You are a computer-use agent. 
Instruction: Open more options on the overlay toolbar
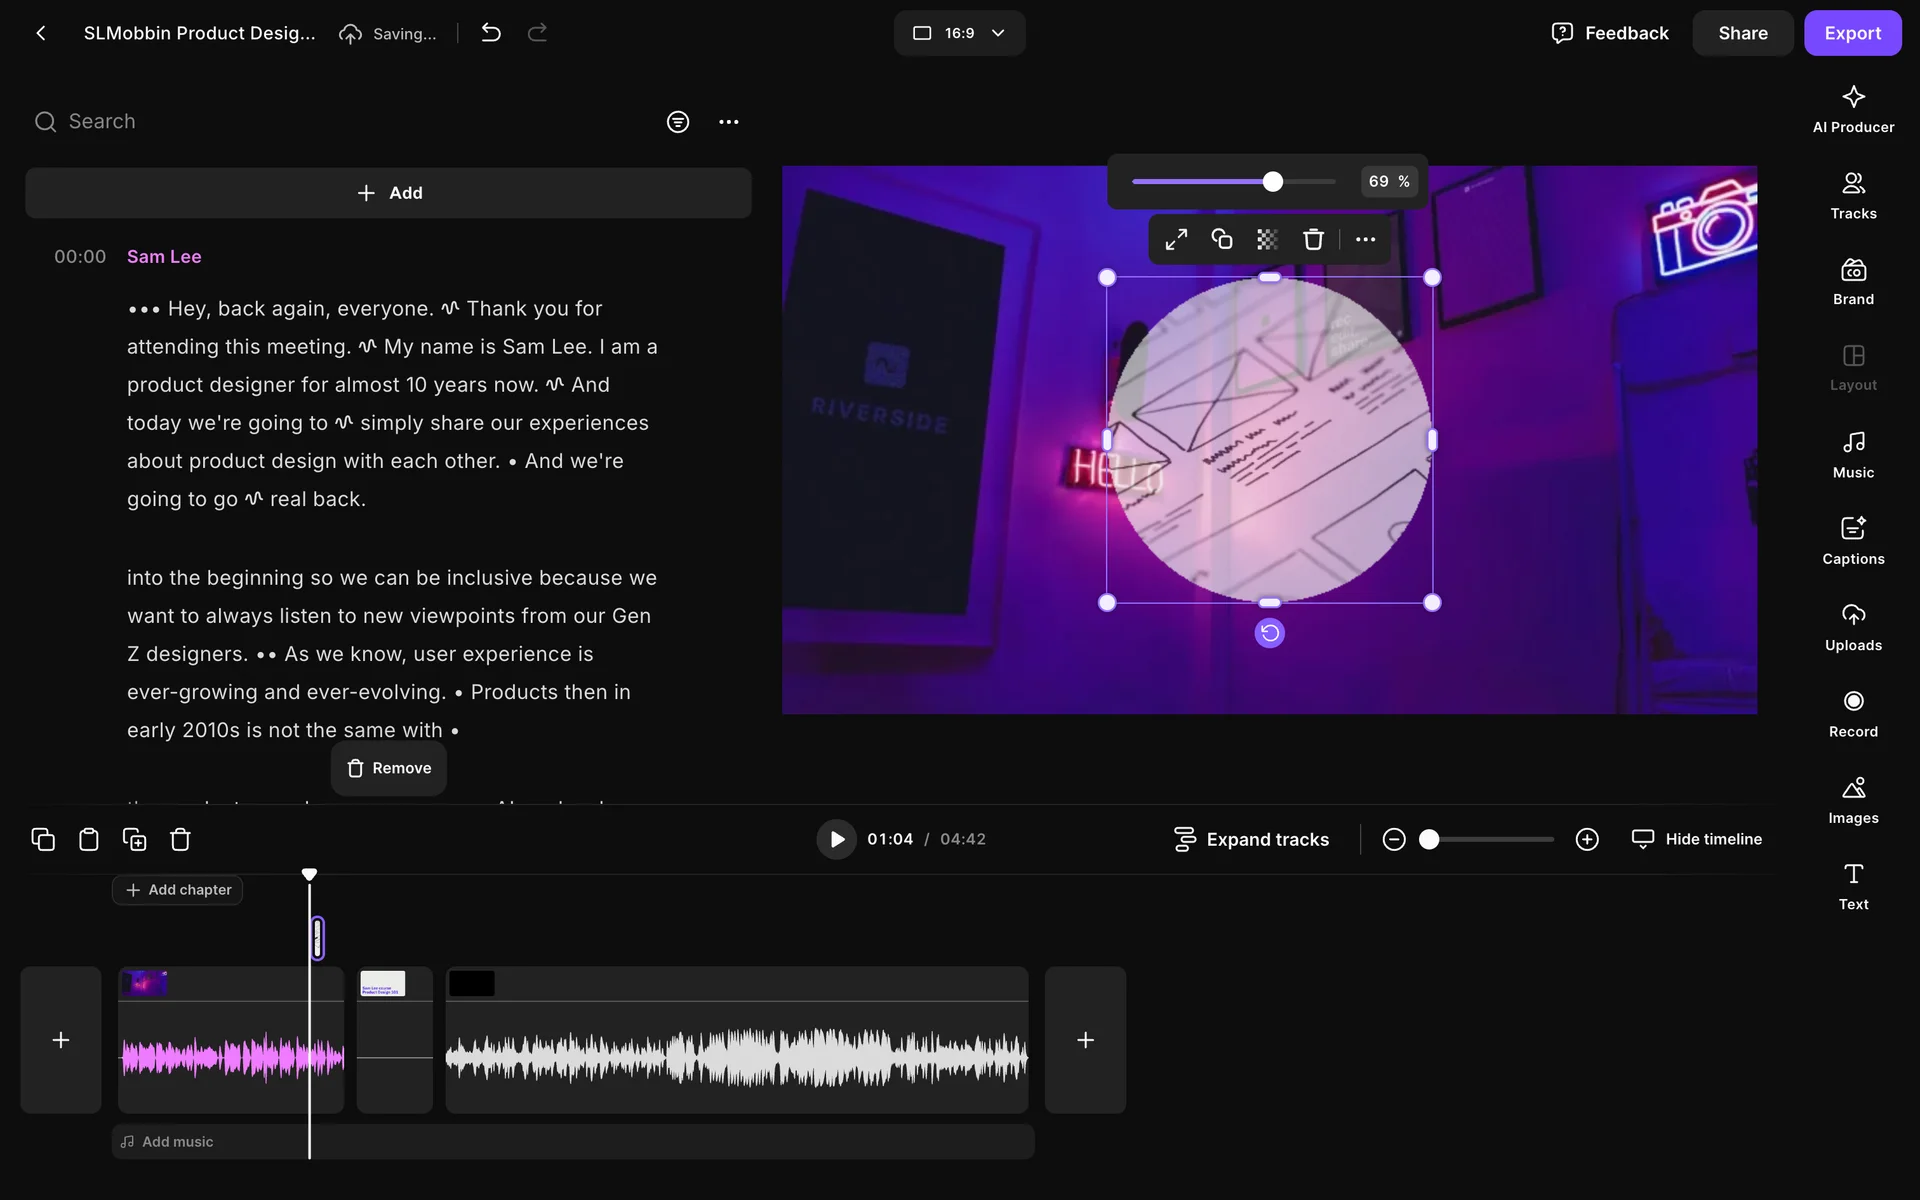1365,239
